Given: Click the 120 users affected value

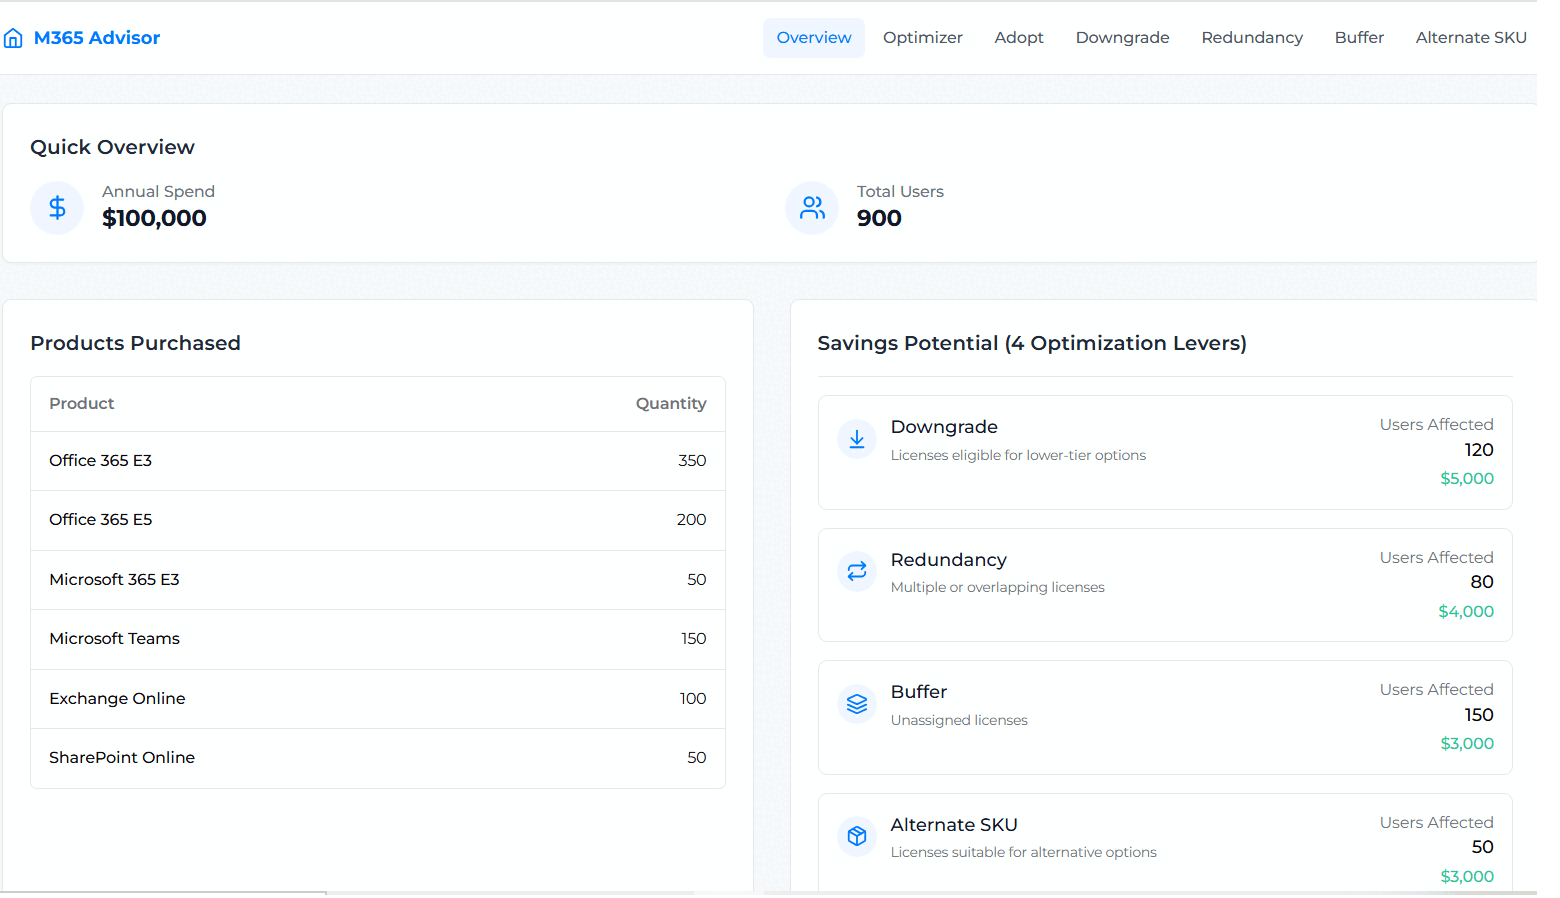Looking at the screenshot, I should click(1479, 451).
